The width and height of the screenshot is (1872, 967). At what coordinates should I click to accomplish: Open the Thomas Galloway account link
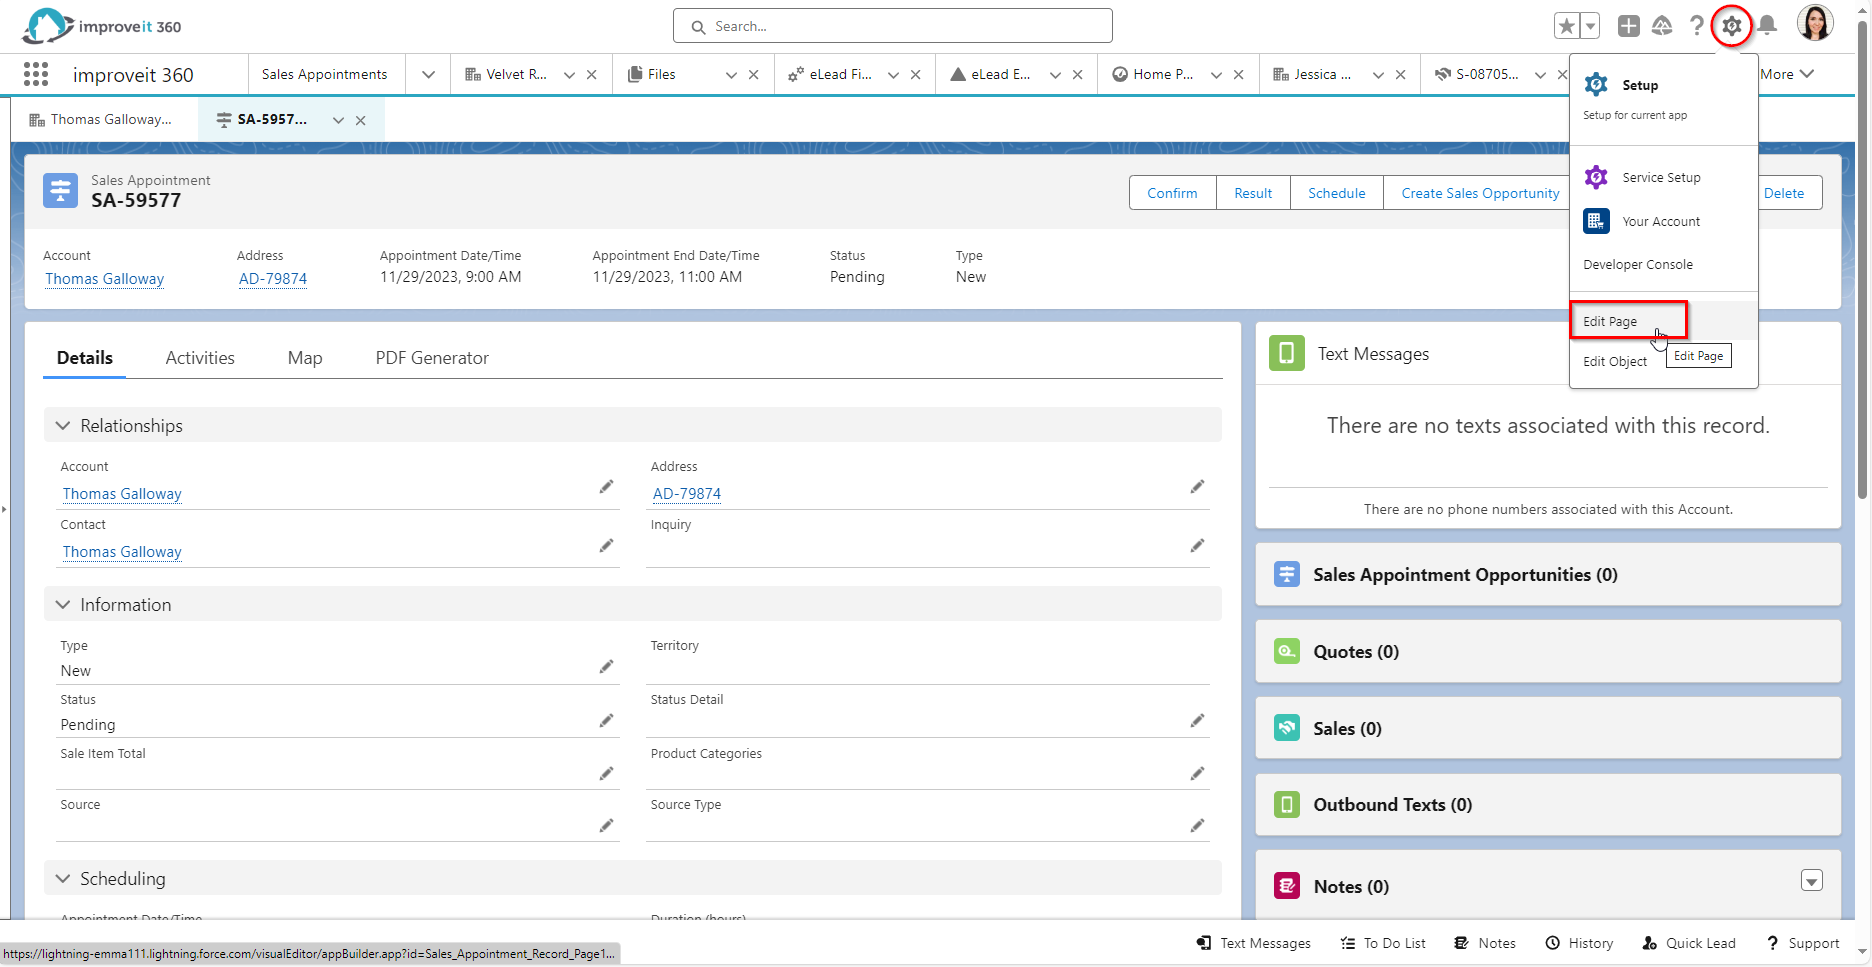[104, 278]
